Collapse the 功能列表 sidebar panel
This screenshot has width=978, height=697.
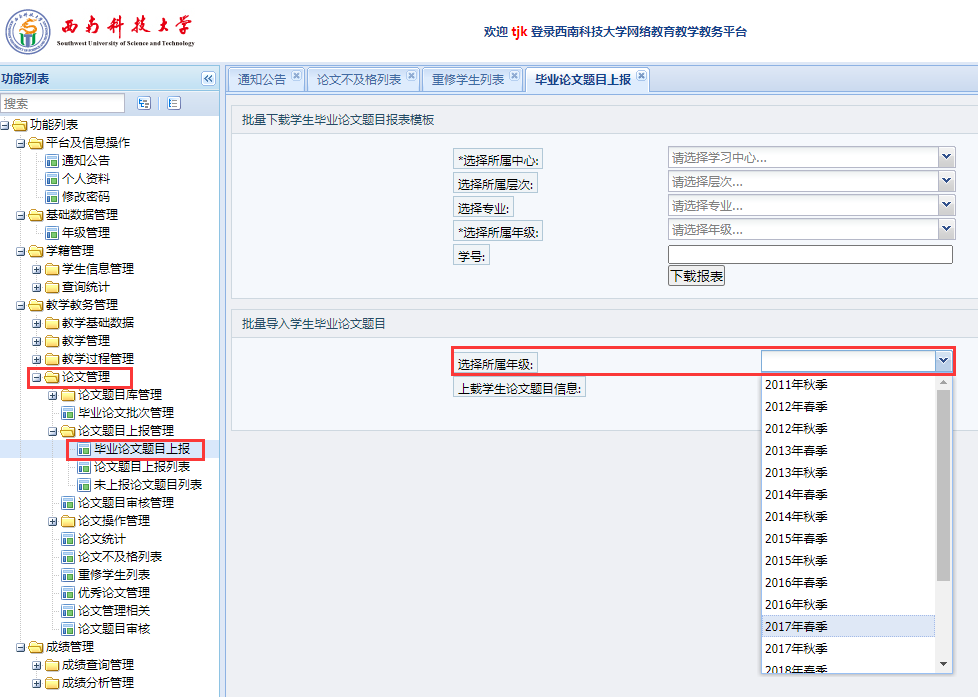208,79
